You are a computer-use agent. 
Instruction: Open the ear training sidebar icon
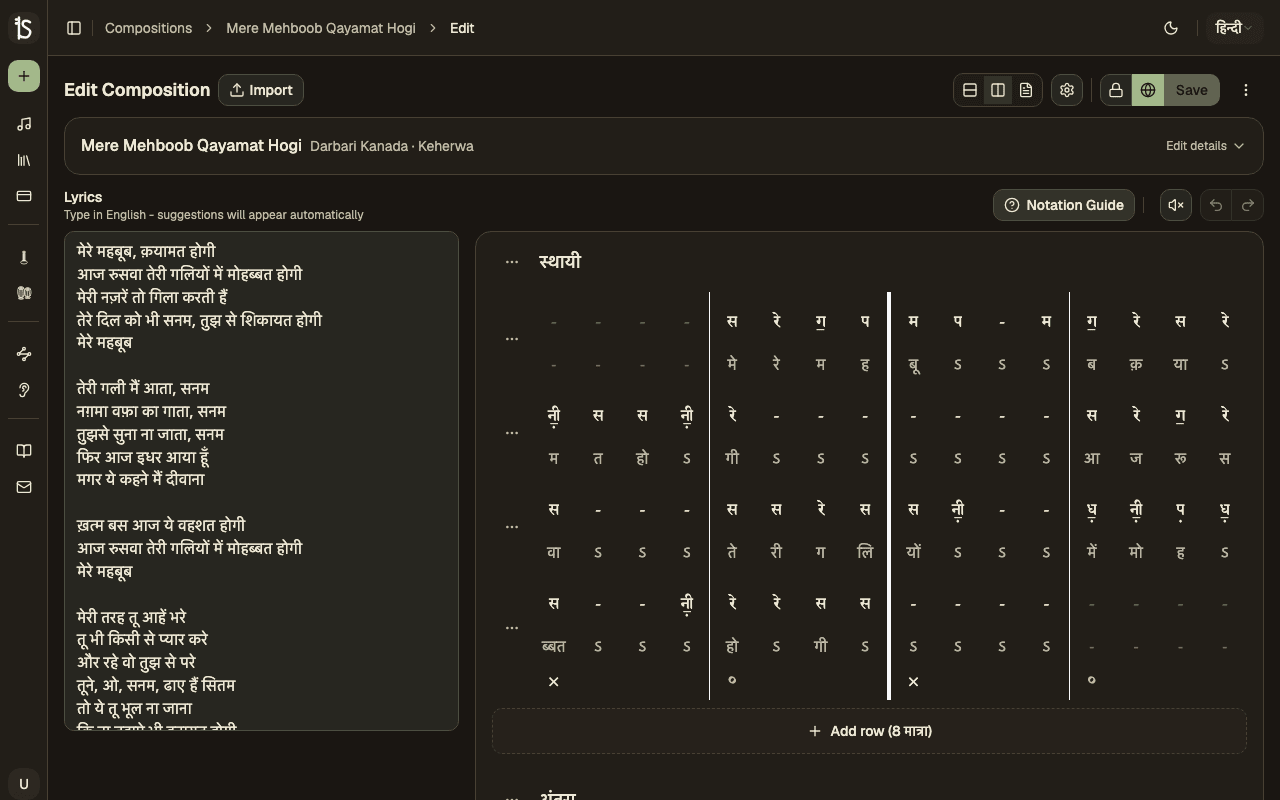click(24, 390)
